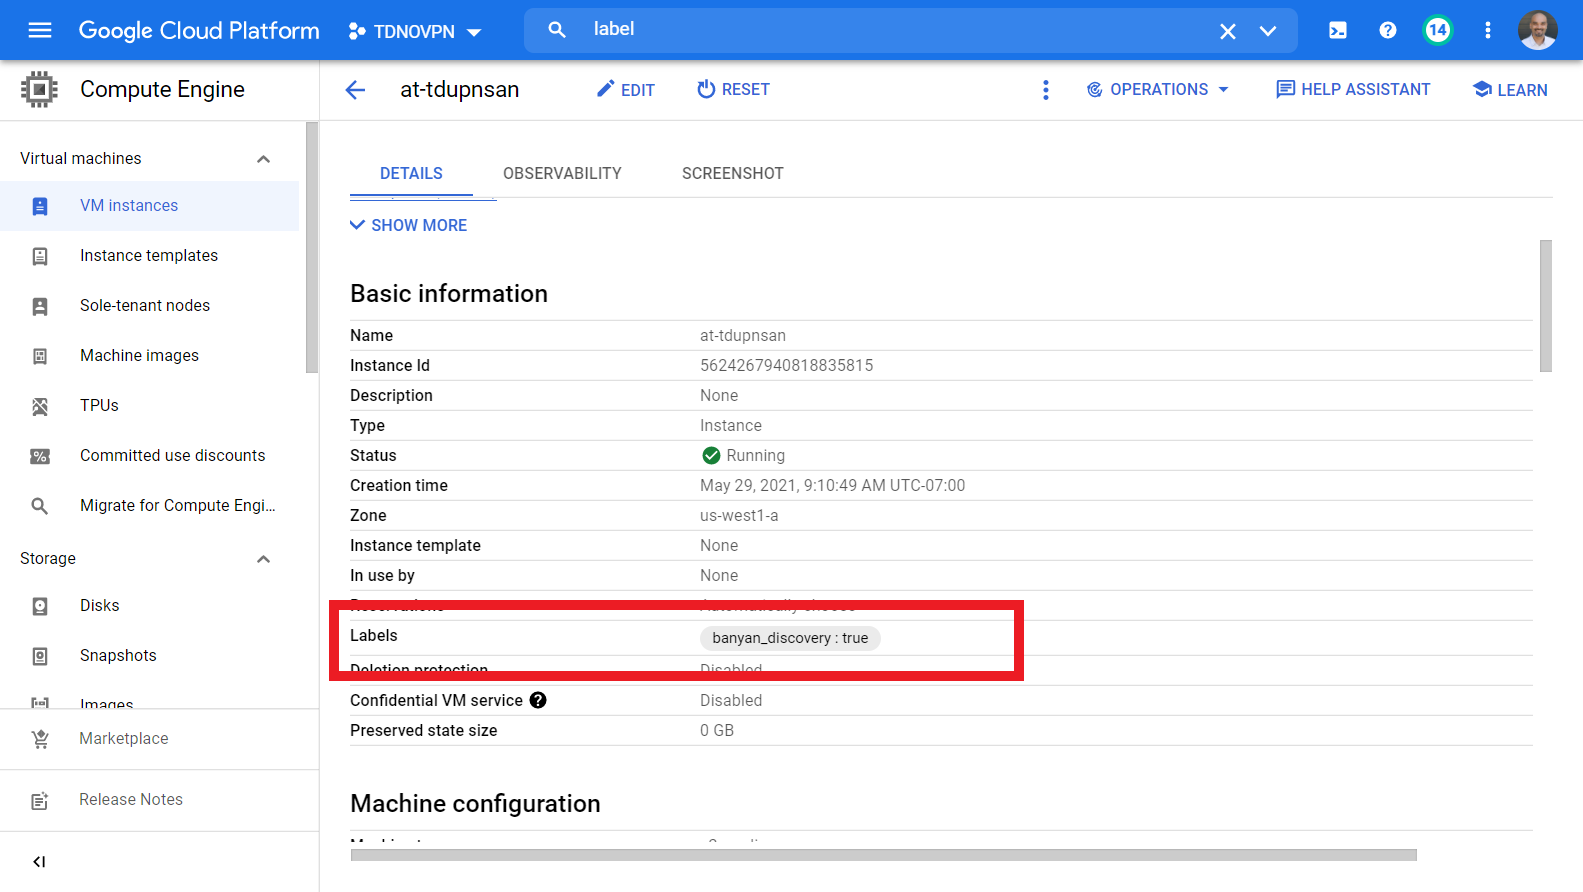Screen dimensions: 1583x892
Task: Open notifications badge showing 14
Action: point(1437,30)
